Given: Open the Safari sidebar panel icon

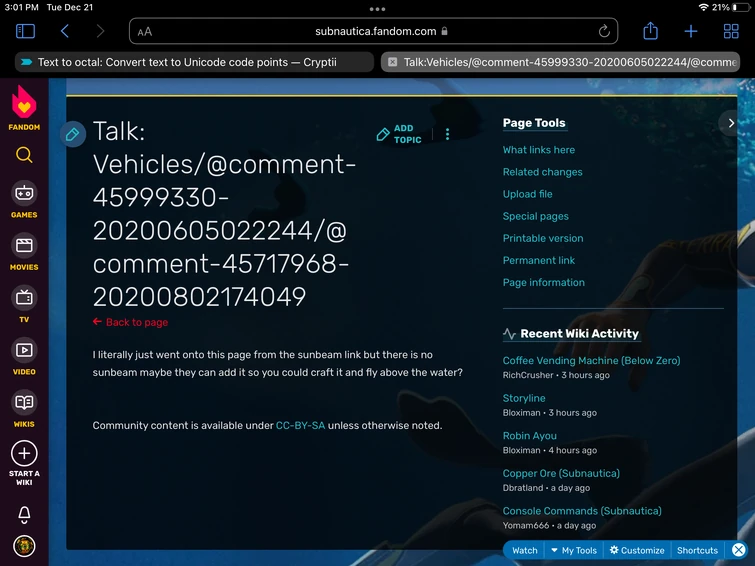Looking at the screenshot, I should pos(26,31).
